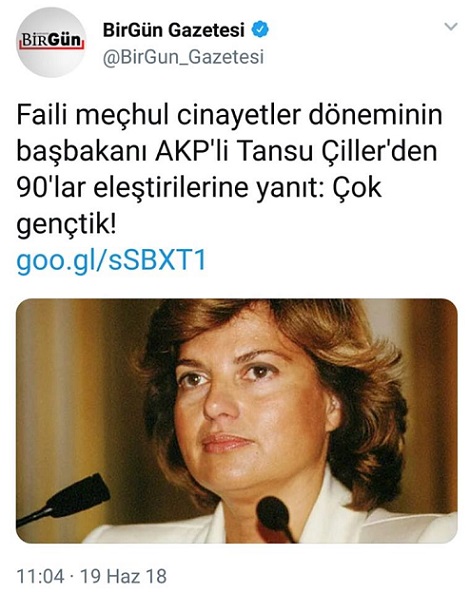Select the 19 Haz 18 date

124,576
